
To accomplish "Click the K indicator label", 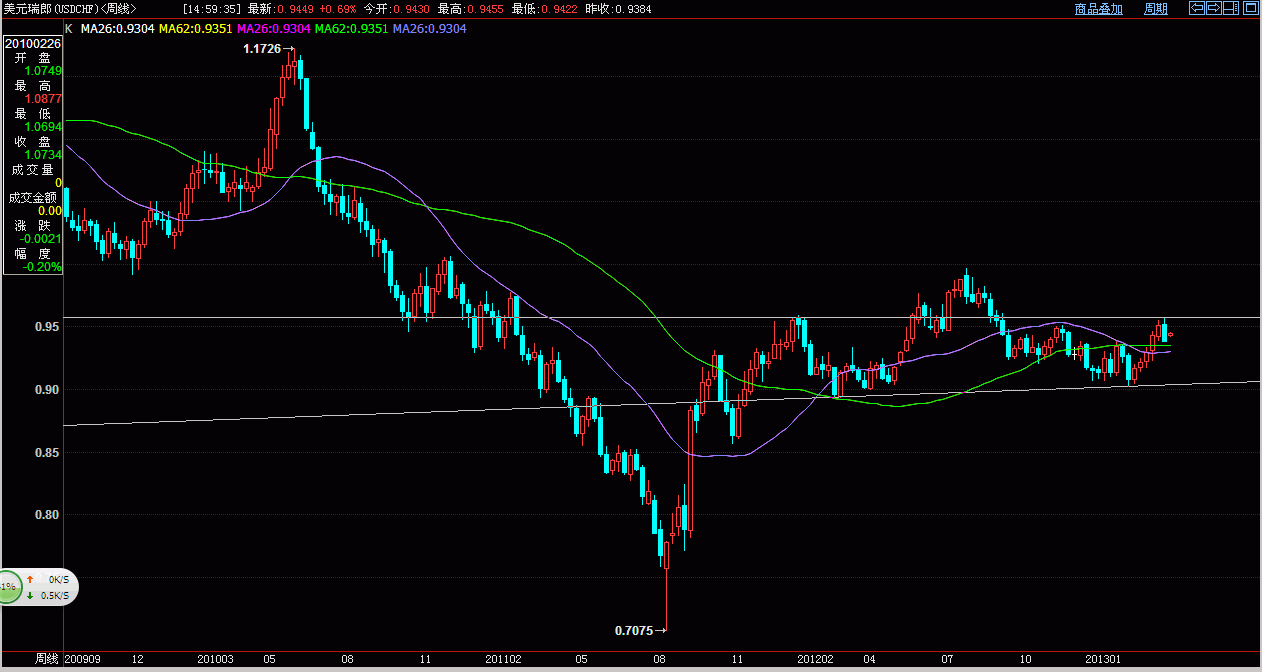I will pos(68,29).
